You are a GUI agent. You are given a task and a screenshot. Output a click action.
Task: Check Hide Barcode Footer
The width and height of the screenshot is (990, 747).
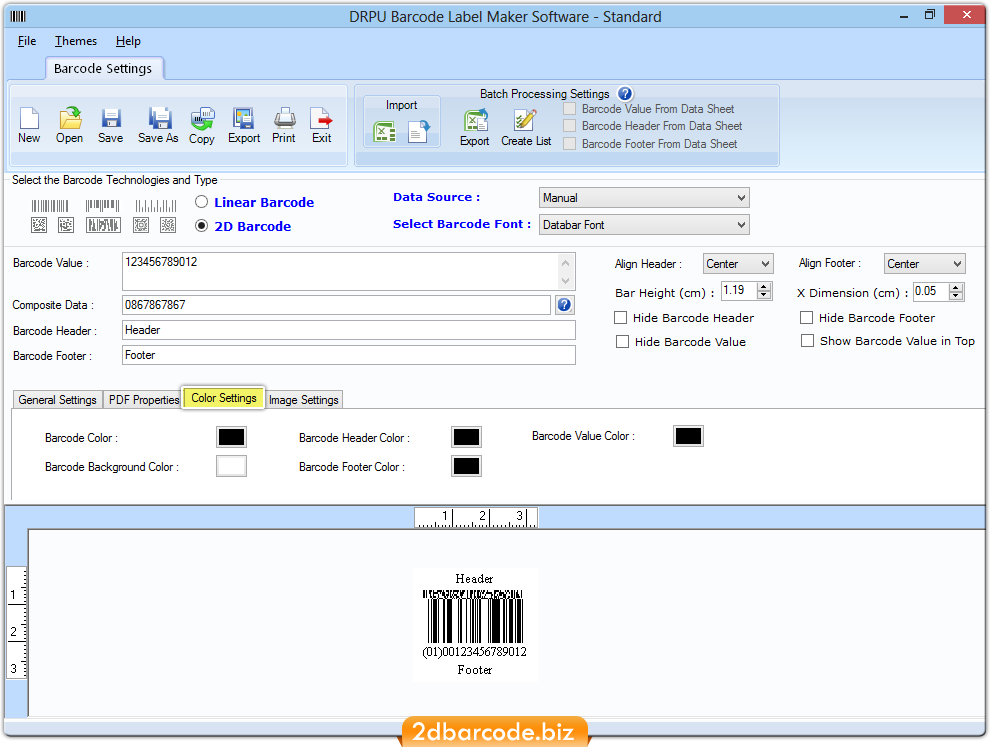(x=806, y=318)
